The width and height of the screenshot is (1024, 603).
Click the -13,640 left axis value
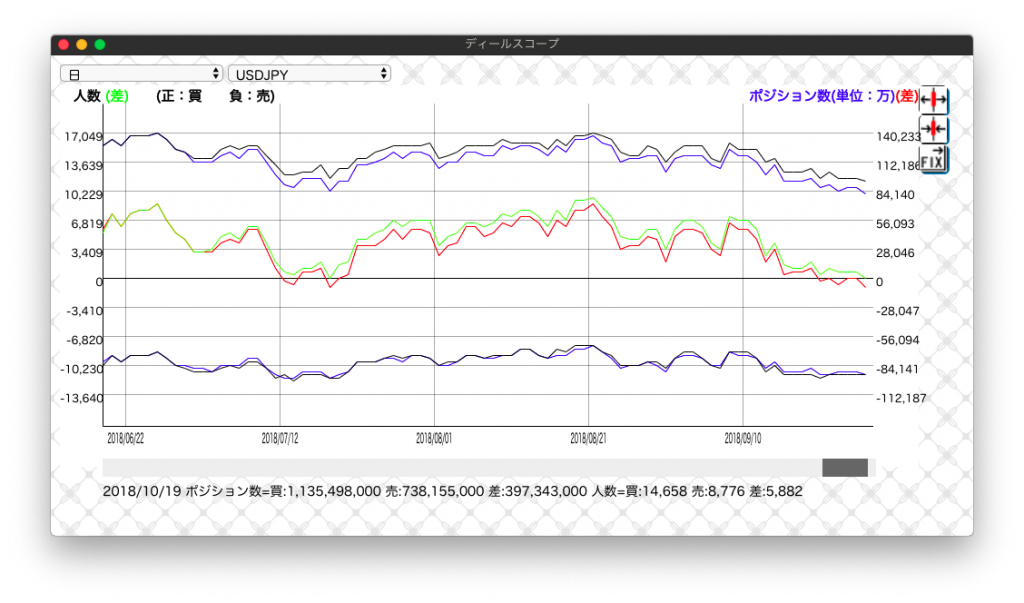pyautogui.click(x=82, y=398)
